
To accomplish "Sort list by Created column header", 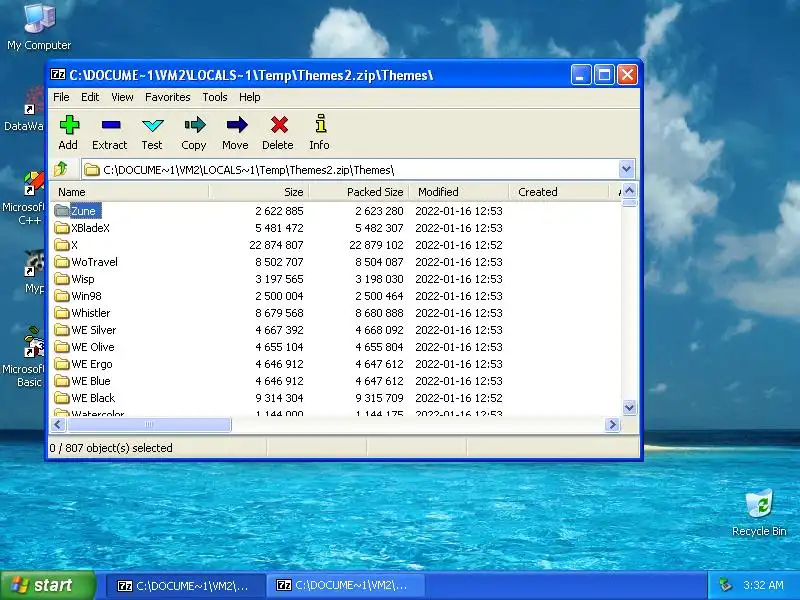I will pyautogui.click(x=559, y=192).
